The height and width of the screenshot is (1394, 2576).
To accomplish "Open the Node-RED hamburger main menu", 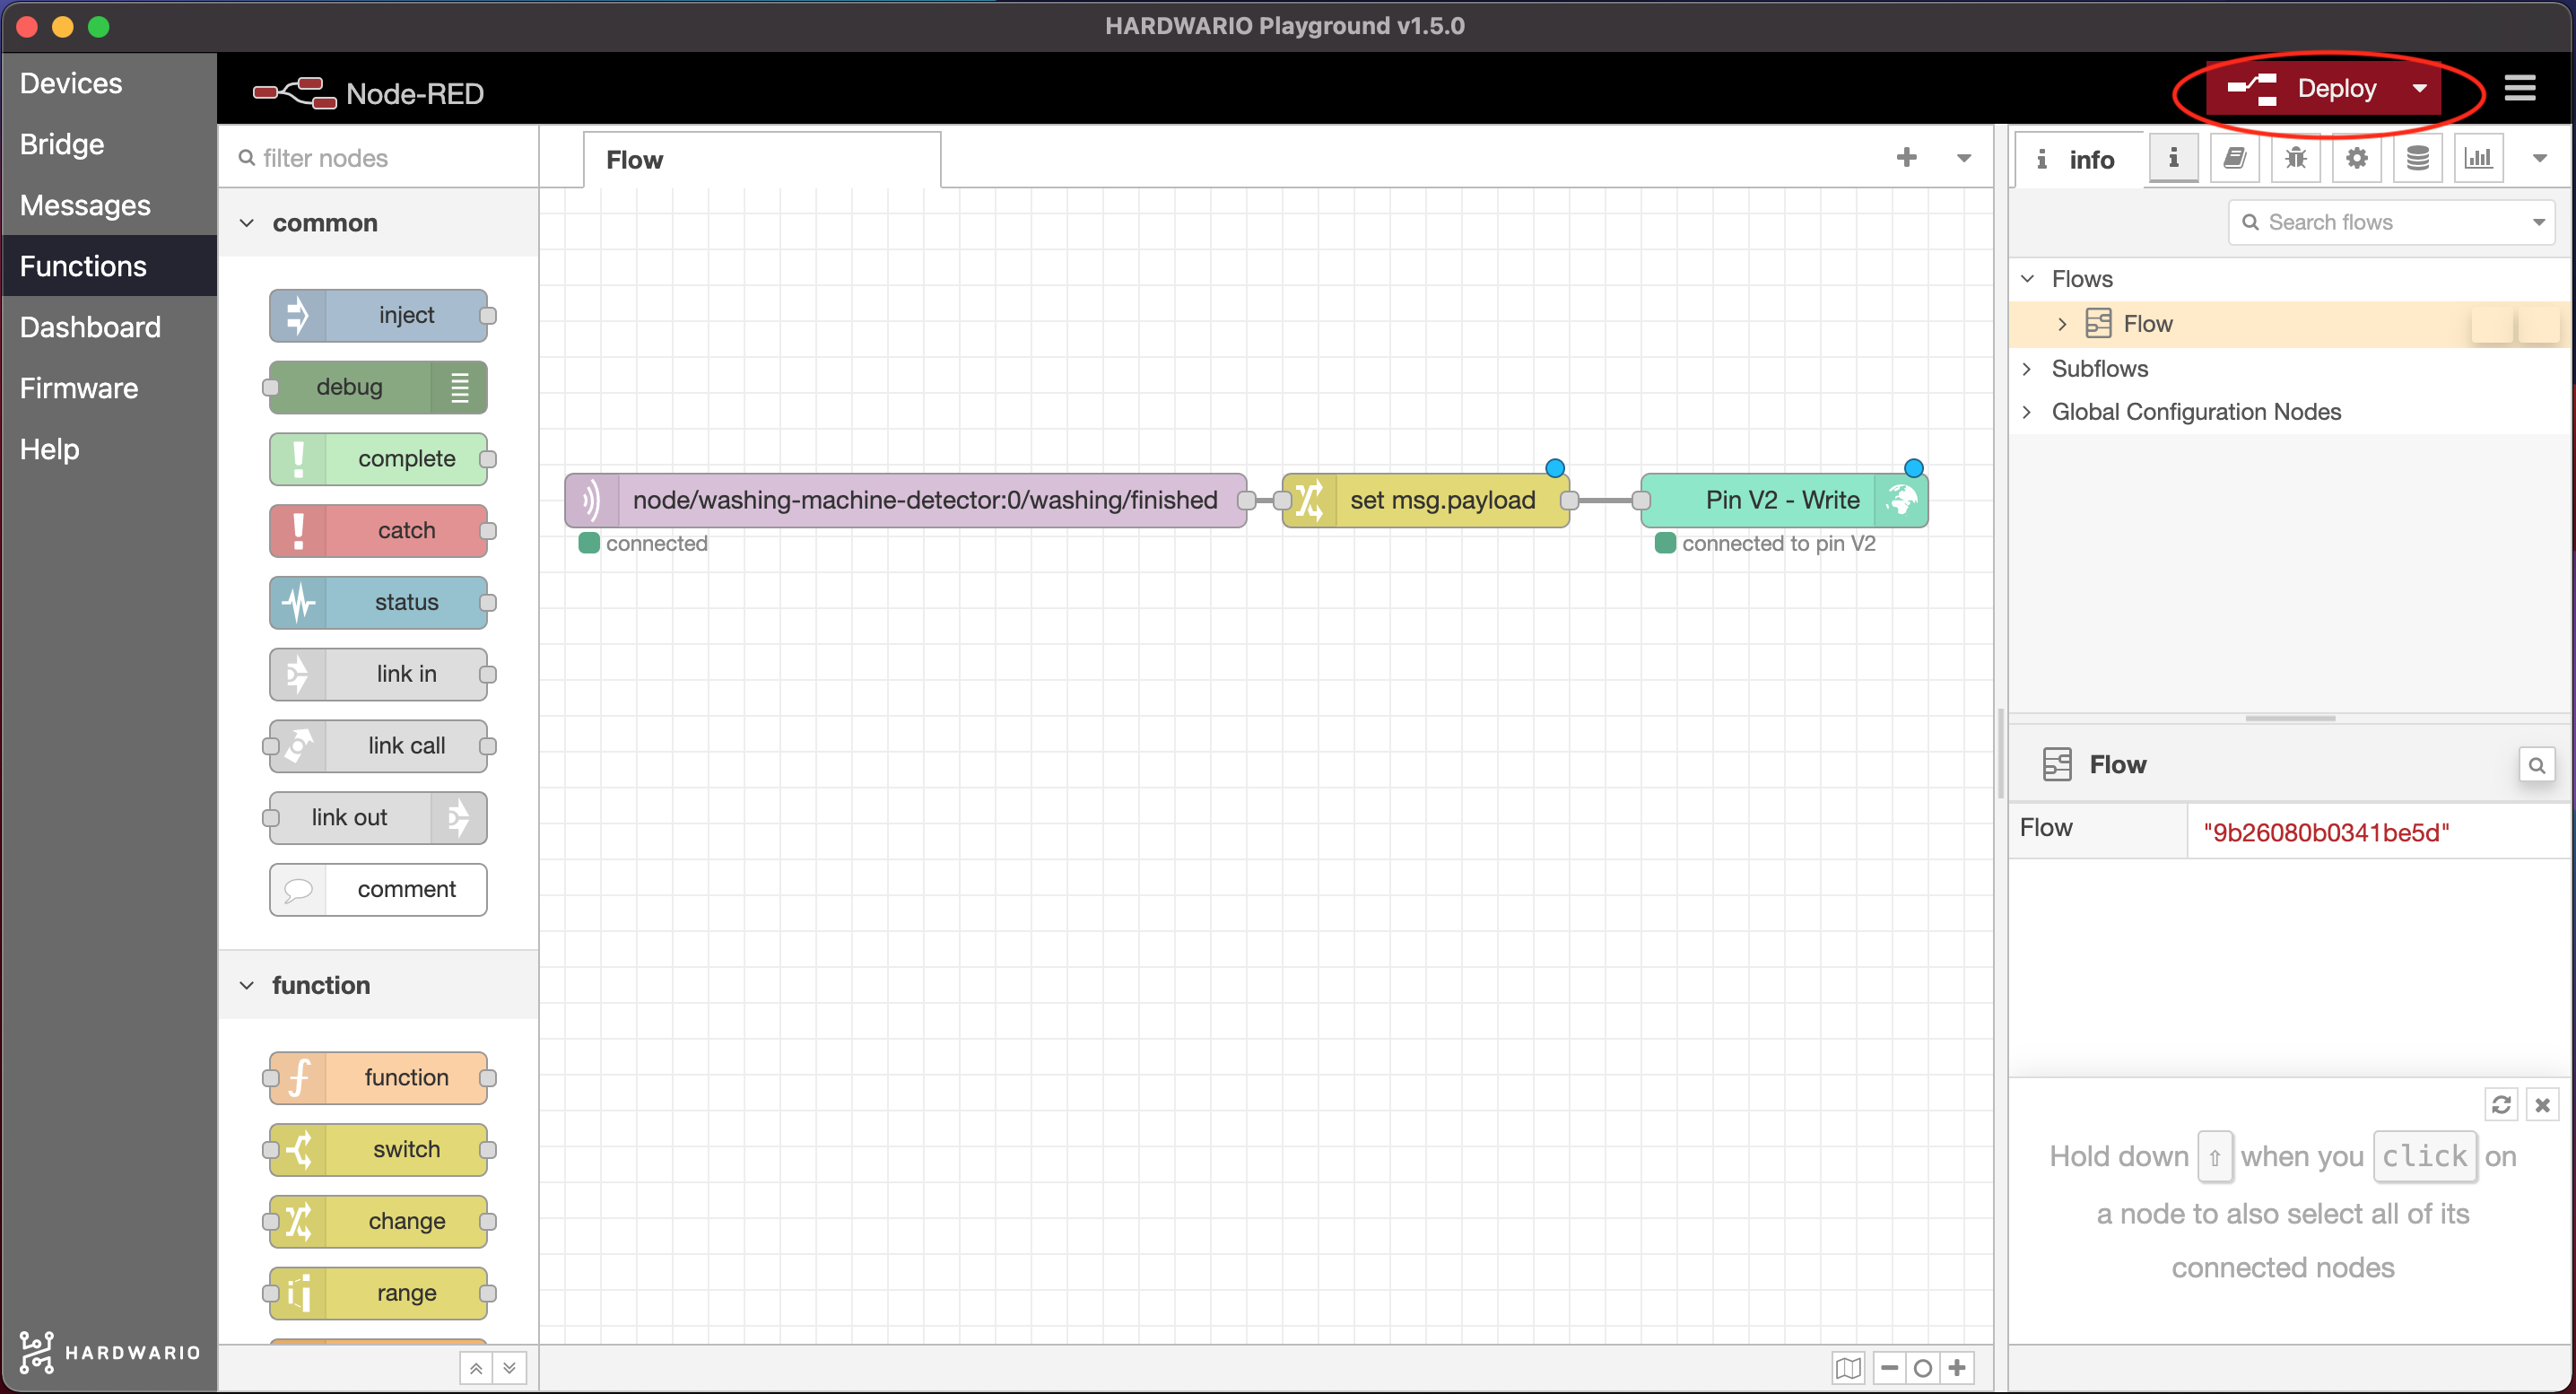I will coord(2519,89).
